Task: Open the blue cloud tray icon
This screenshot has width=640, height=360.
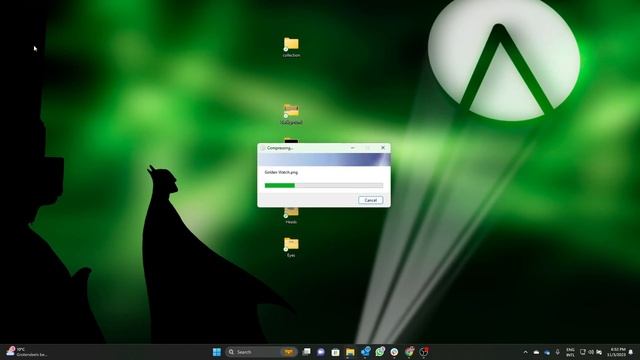Action: click(547, 352)
